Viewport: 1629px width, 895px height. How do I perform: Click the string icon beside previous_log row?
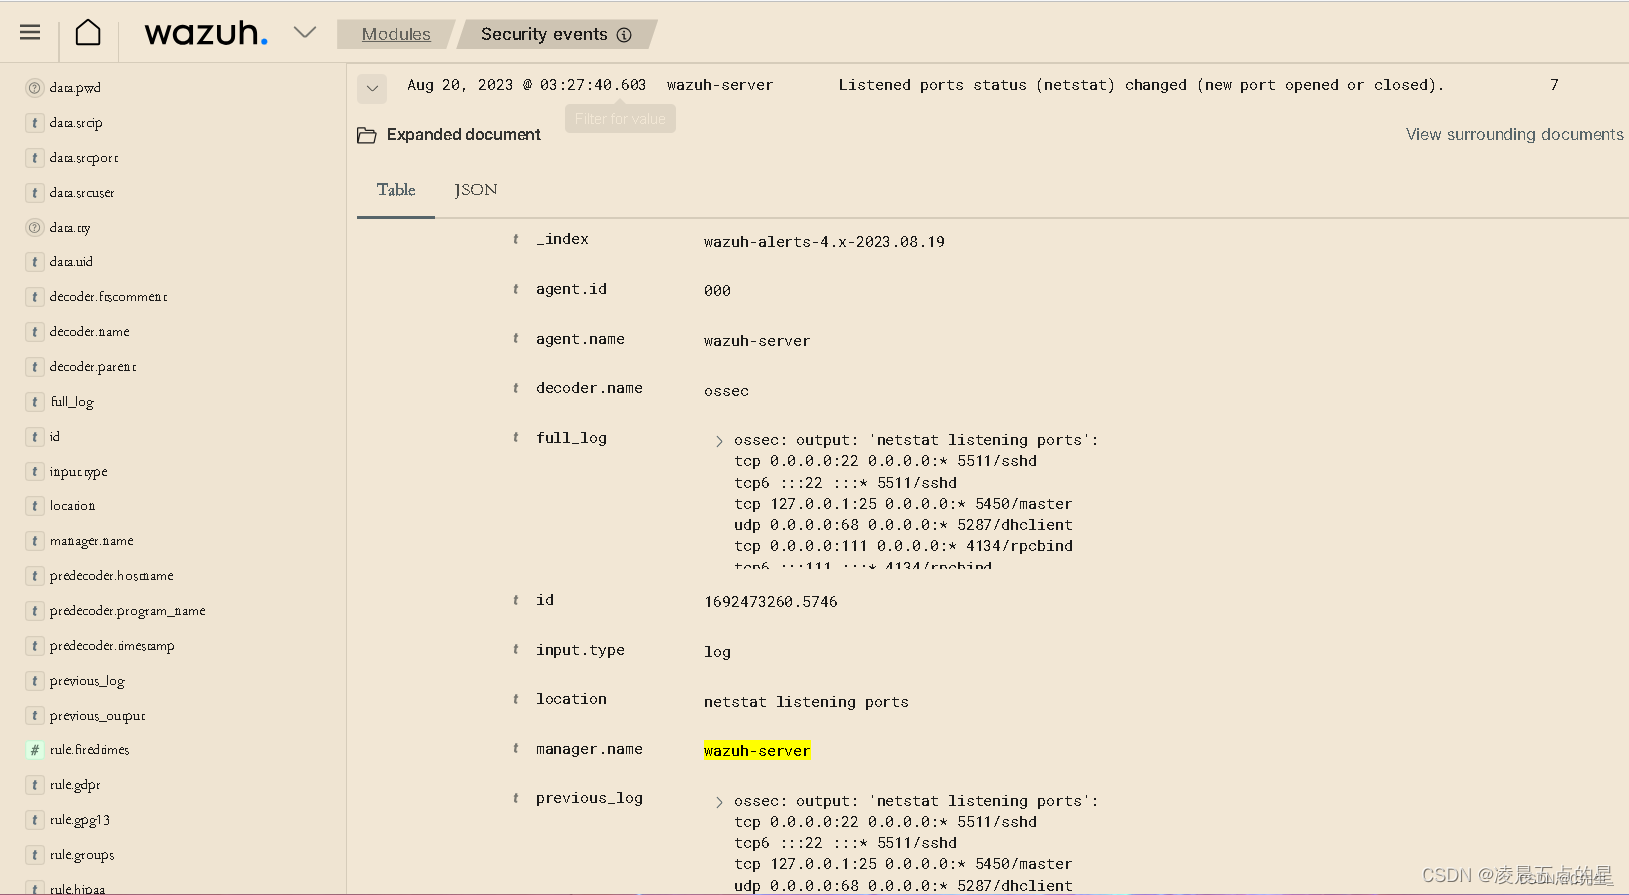click(516, 798)
